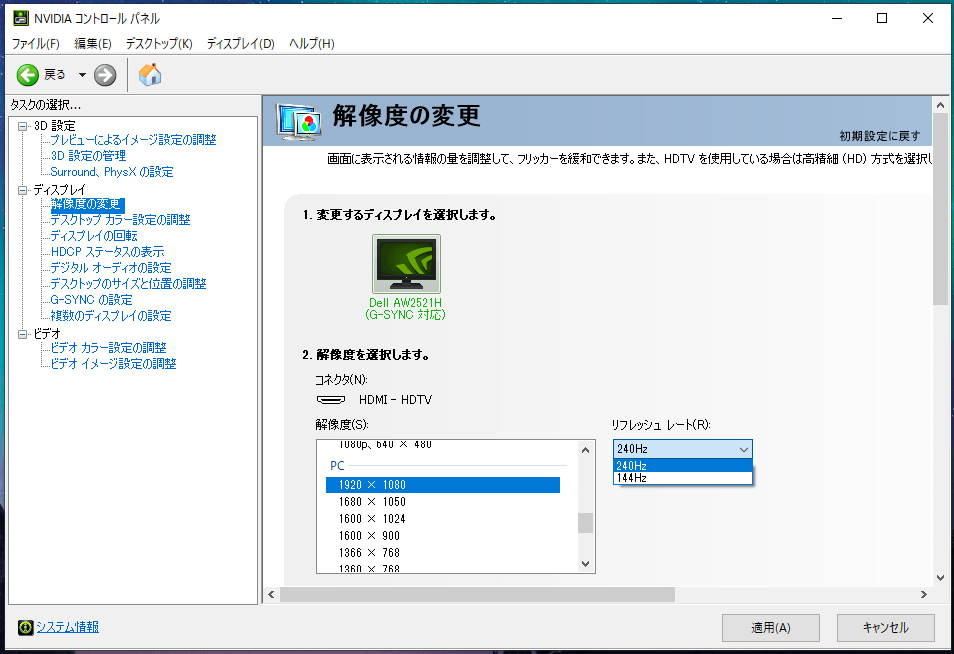Minimize the NVIDIA control panel window
954x654 pixels.
(837, 18)
